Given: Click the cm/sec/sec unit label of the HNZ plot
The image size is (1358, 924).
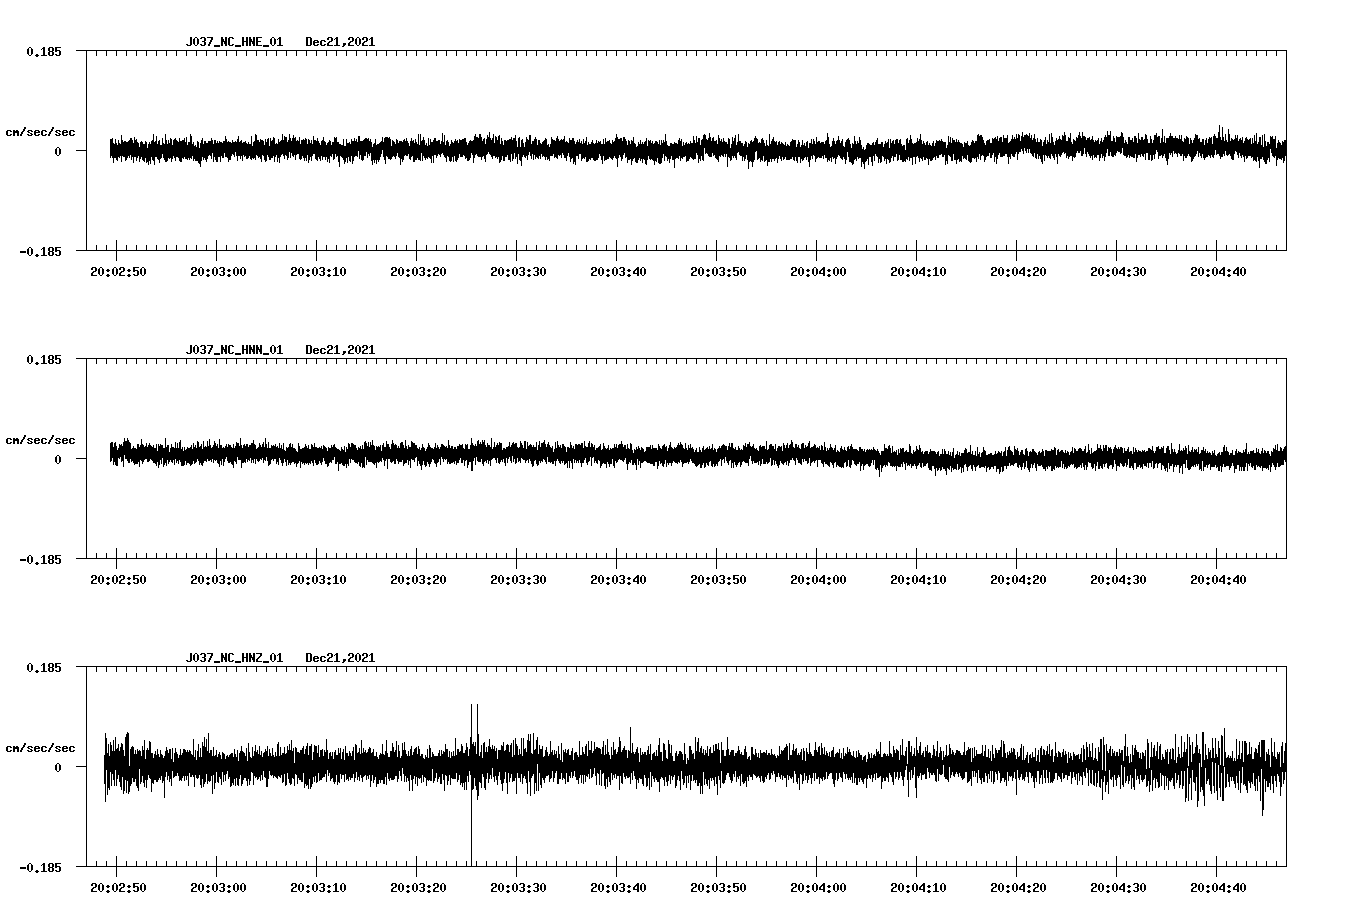Looking at the screenshot, I should pyautogui.click(x=40, y=748).
